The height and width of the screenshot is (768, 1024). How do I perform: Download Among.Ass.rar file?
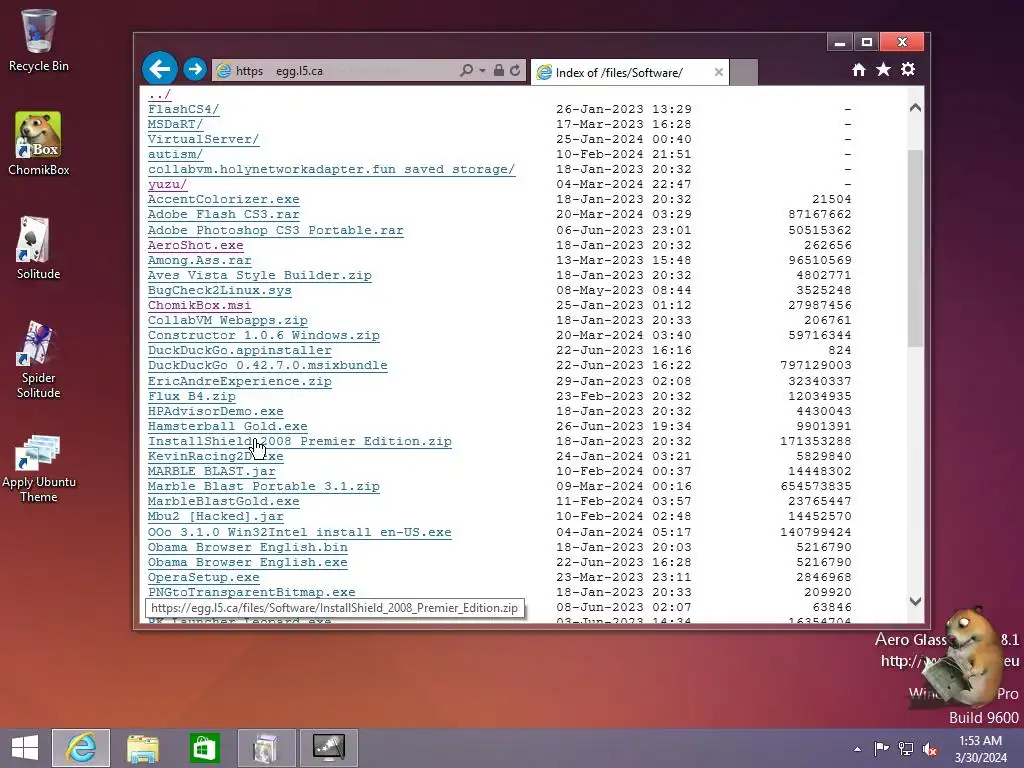point(199,261)
